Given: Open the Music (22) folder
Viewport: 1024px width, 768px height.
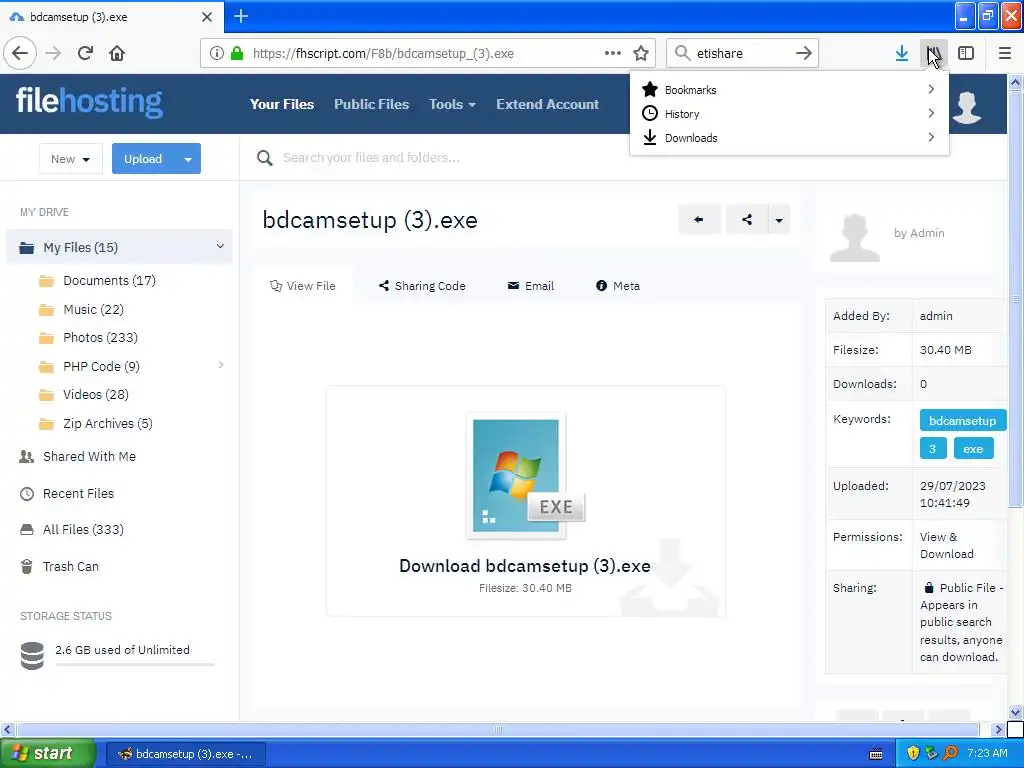Looking at the screenshot, I should pyautogui.click(x=93, y=309).
